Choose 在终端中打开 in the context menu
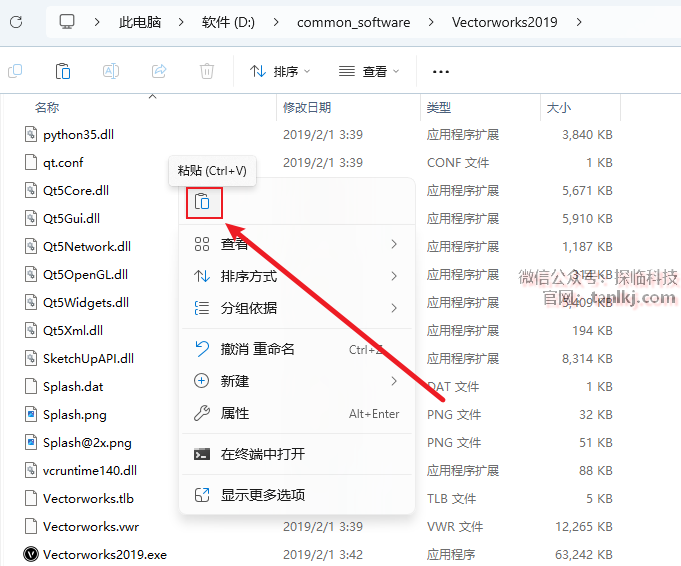Viewport: 681px width, 566px height. (x=297, y=454)
